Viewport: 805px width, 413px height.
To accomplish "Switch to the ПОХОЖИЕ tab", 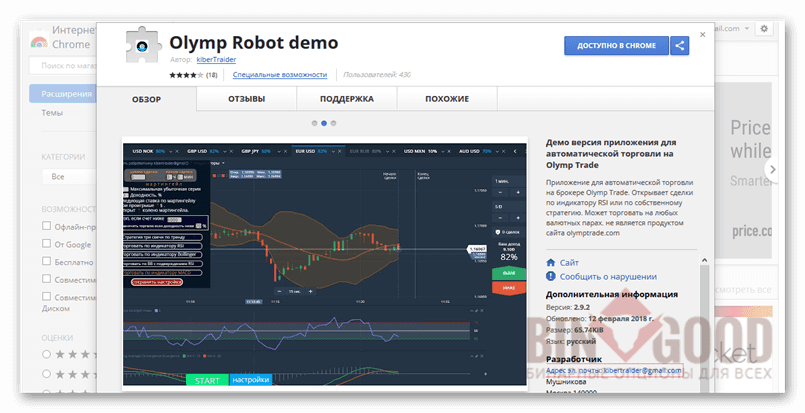I will (447, 99).
